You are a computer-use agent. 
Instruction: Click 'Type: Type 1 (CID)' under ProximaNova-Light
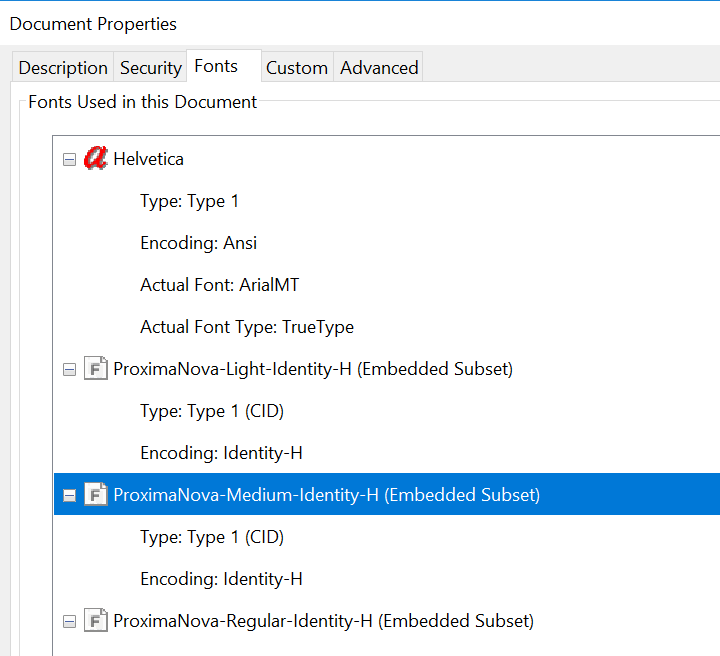(x=212, y=411)
